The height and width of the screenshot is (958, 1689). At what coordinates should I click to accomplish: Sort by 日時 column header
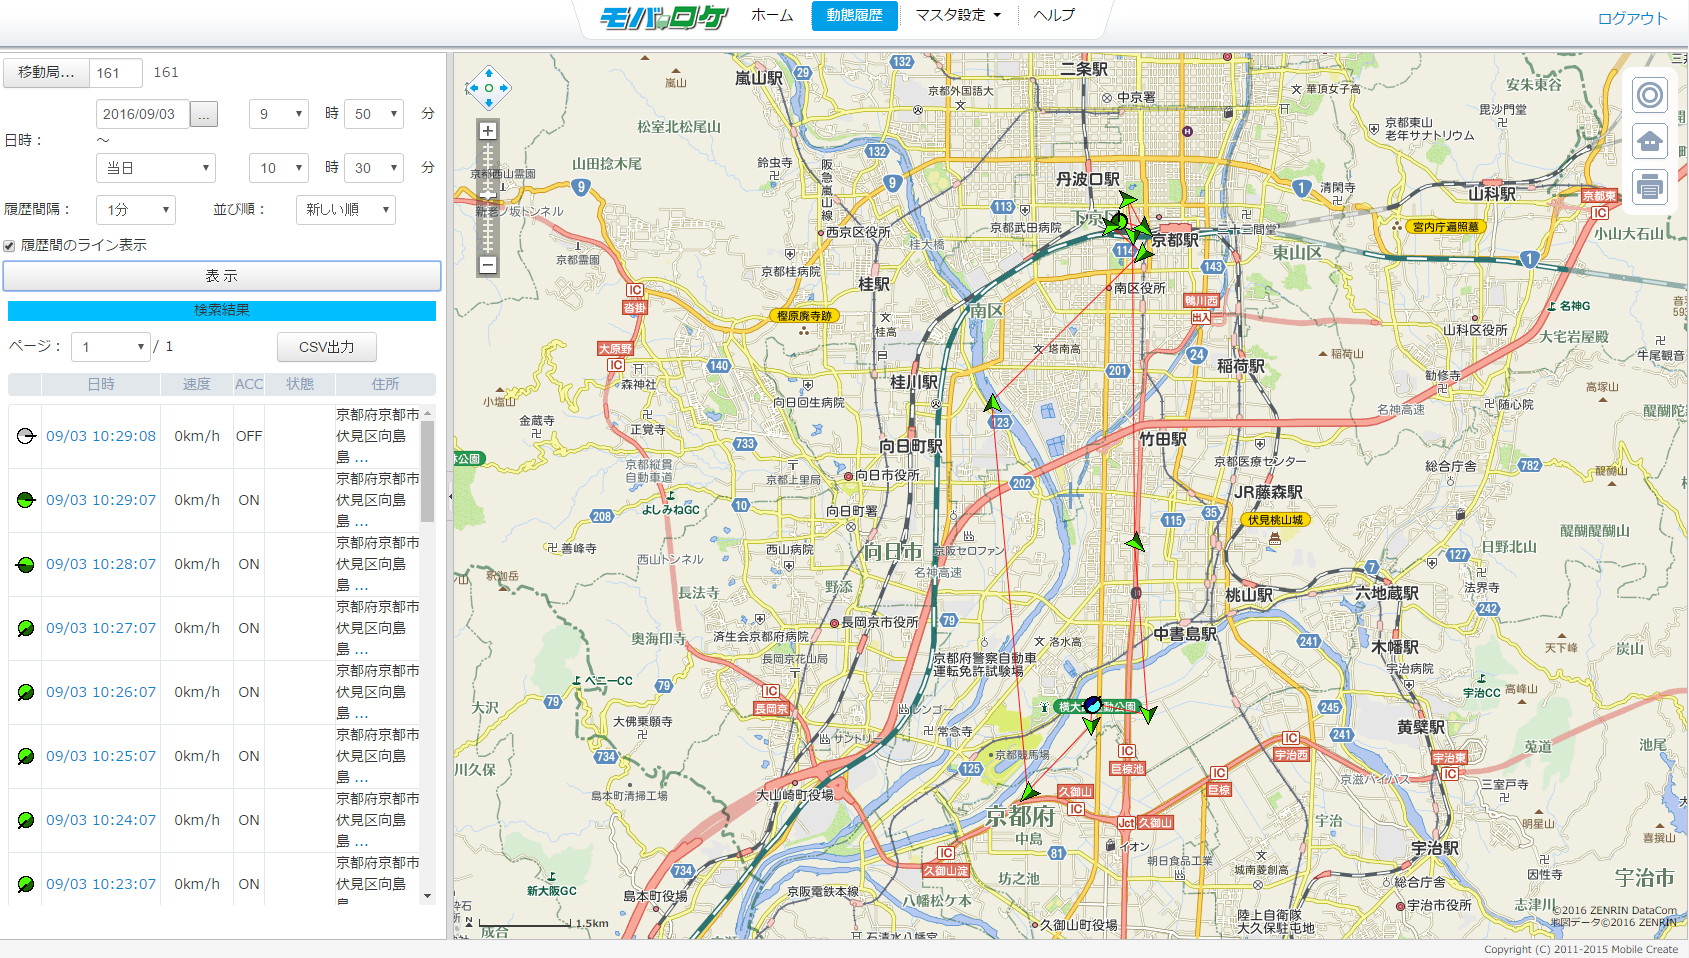101,384
